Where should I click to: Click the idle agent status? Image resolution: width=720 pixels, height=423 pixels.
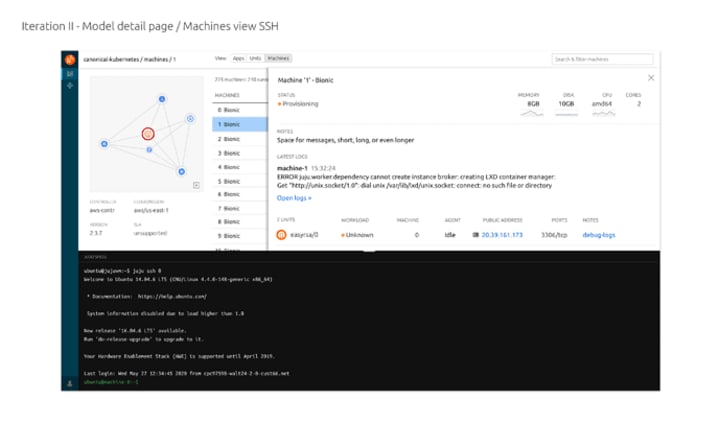(450, 235)
